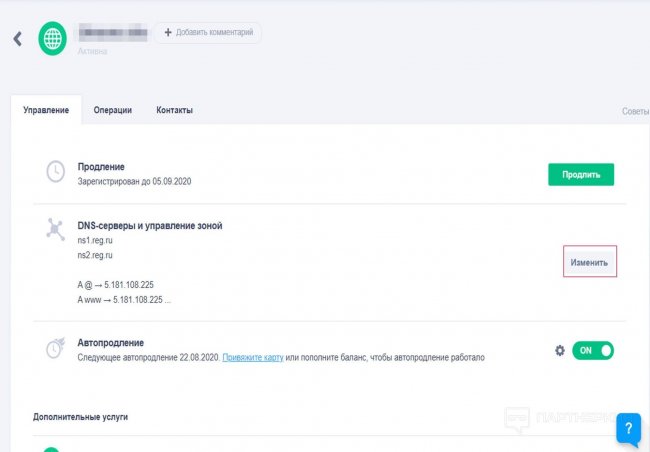Open the blue question mark help widget

pos(628,428)
